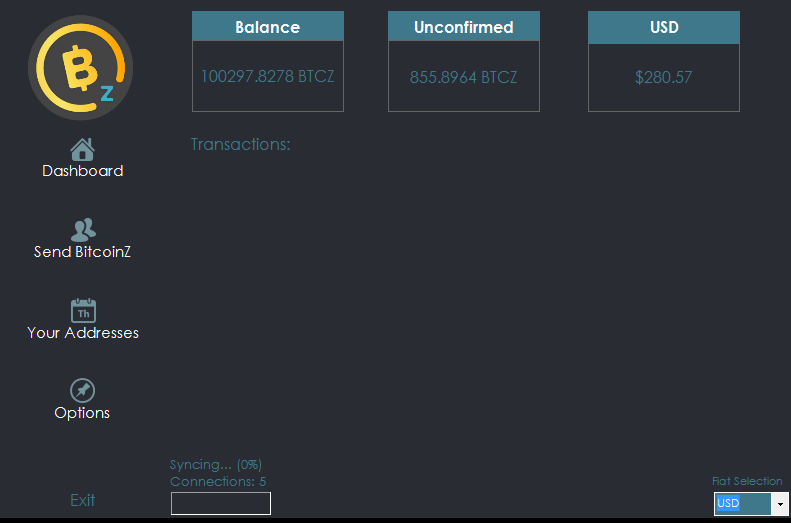Click the Transactions label

point(240,145)
